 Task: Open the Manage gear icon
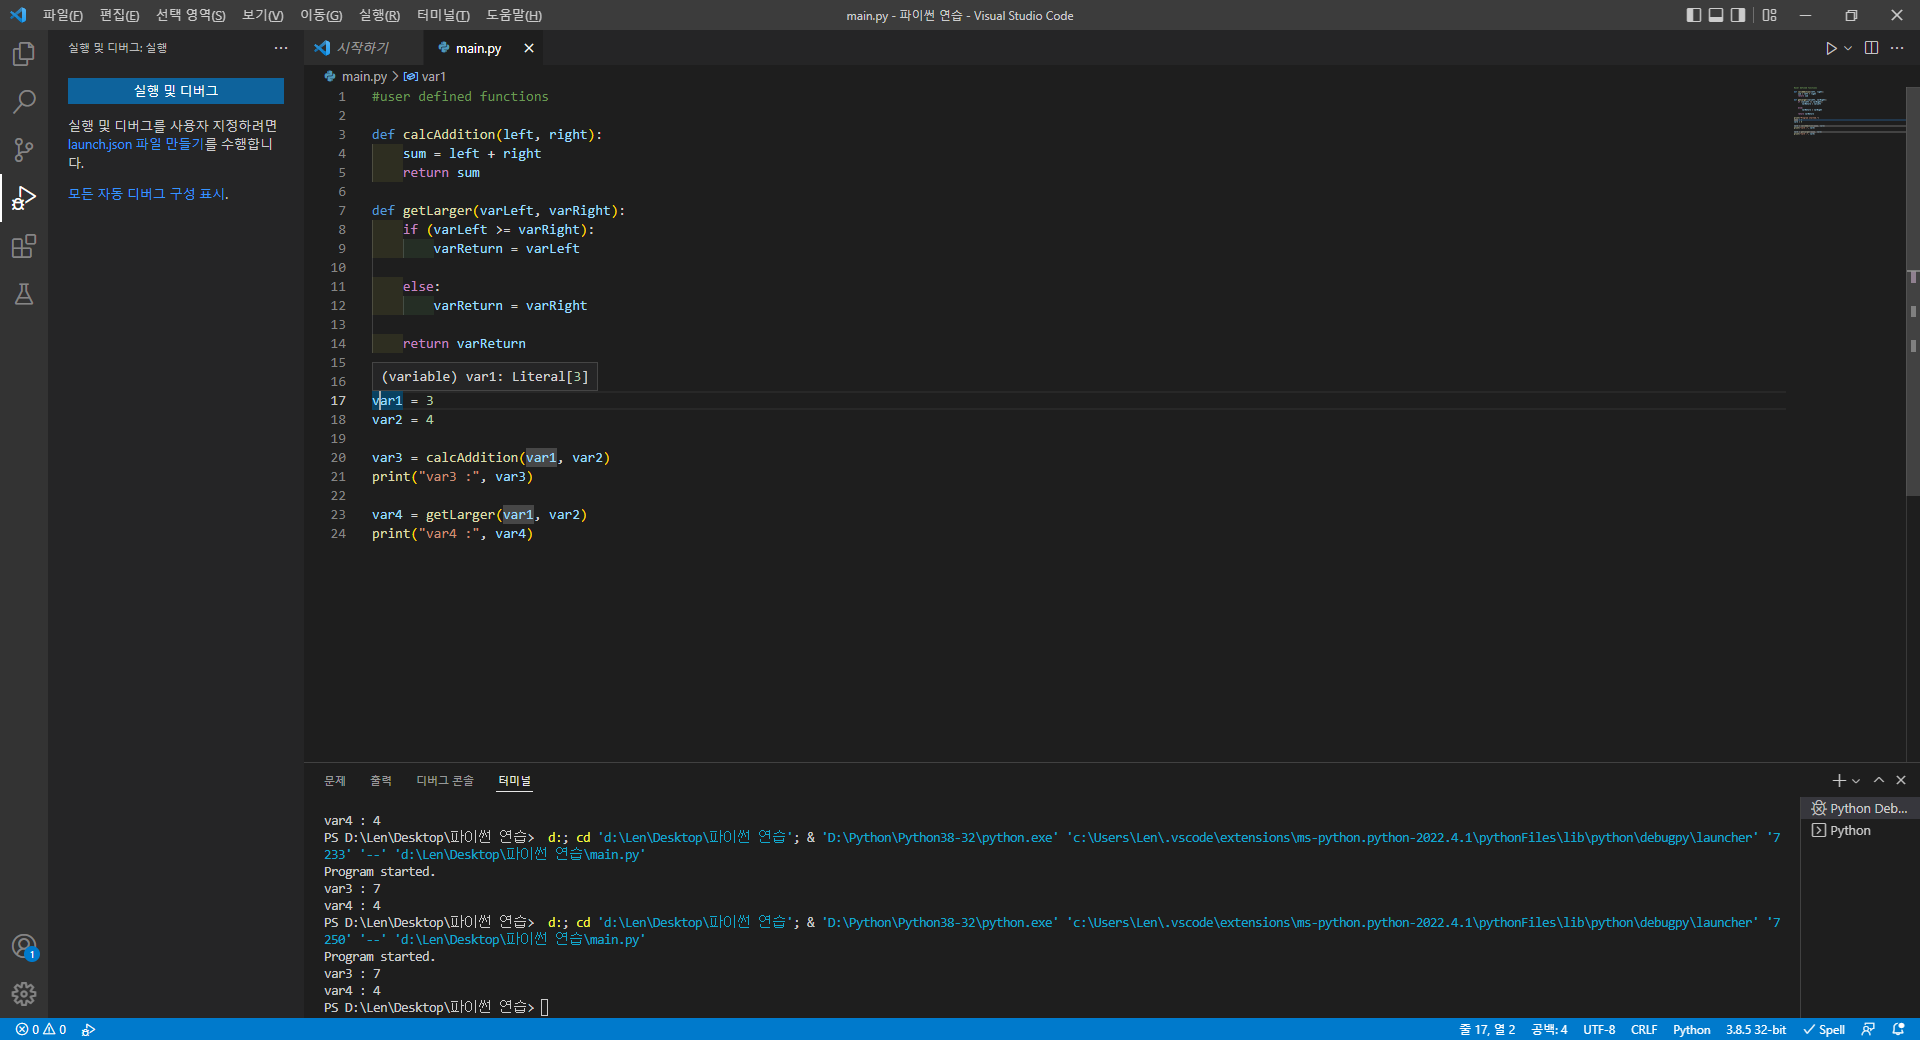pos(24,994)
